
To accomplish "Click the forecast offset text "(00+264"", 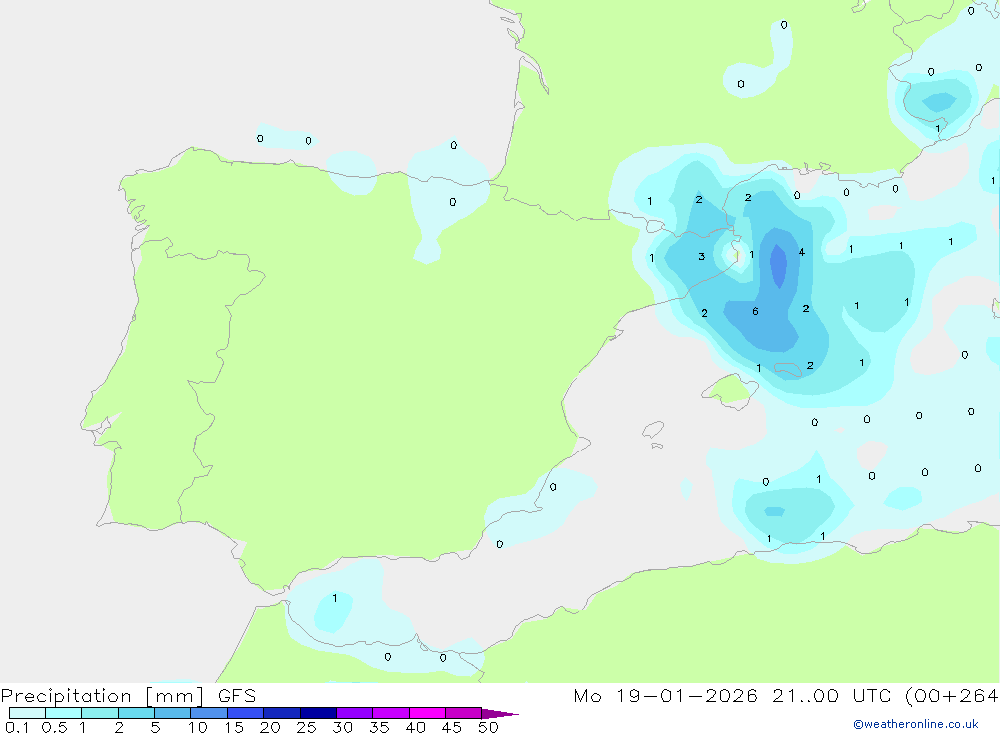I will coord(951,696).
